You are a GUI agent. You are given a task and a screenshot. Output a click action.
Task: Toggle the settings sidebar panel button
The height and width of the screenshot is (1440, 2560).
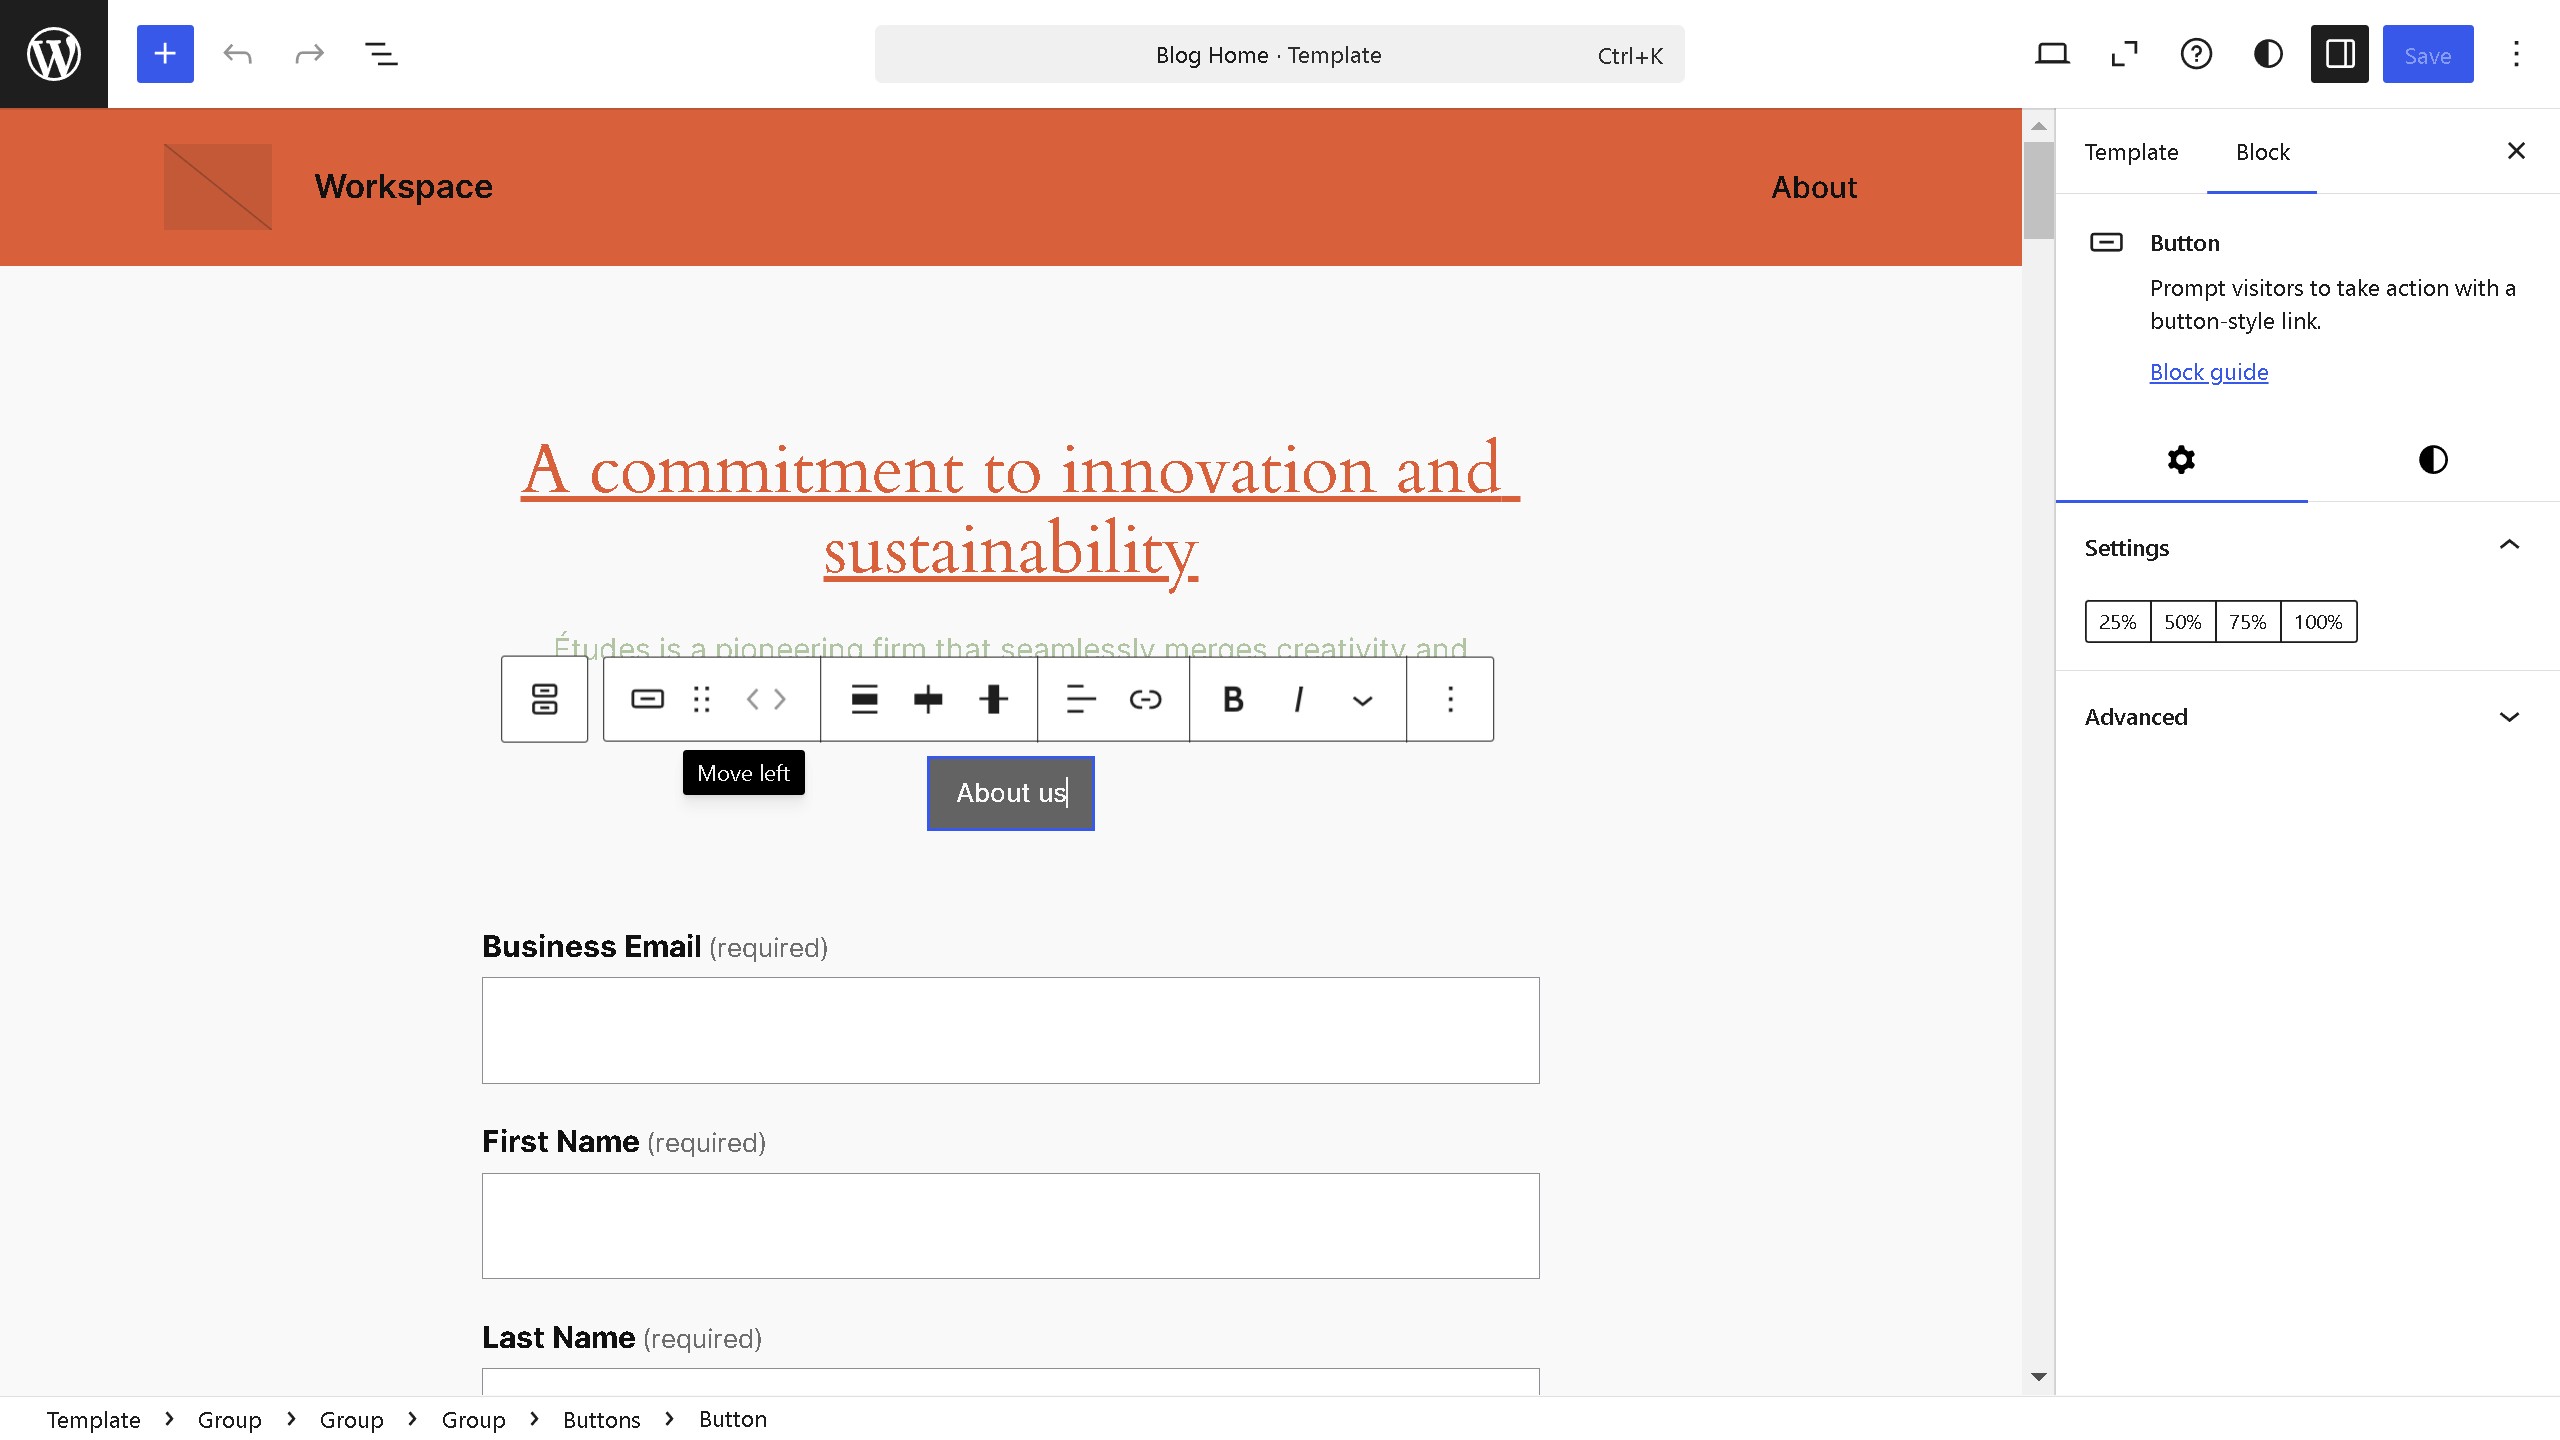(x=2339, y=54)
